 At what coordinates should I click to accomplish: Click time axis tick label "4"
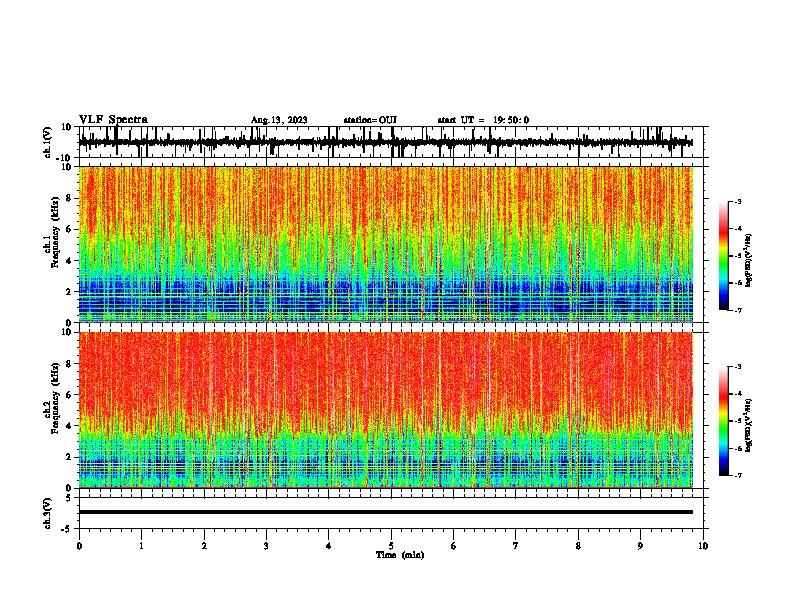click(329, 546)
